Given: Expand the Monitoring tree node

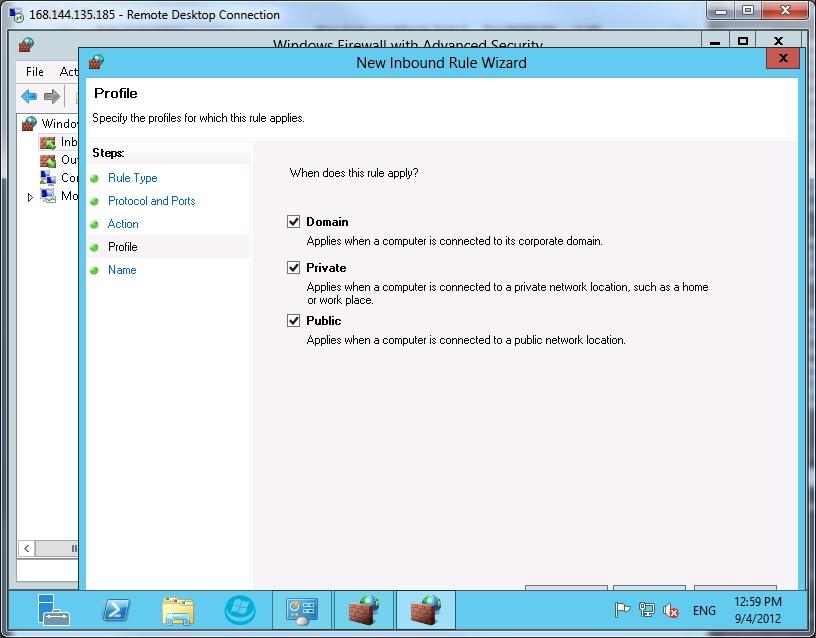Looking at the screenshot, I should pyautogui.click(x=30, y=197).
